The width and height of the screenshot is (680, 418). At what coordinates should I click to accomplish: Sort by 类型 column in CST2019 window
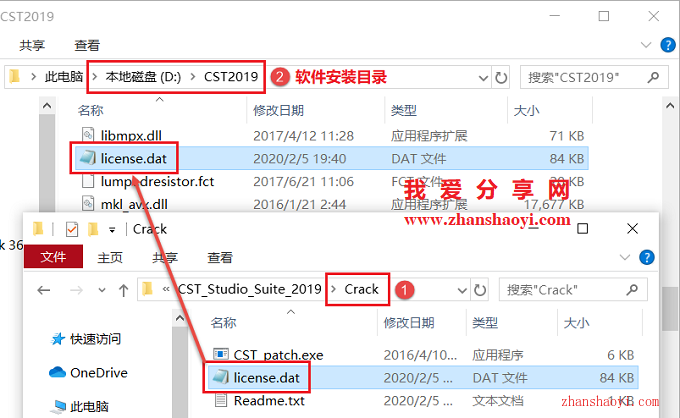coord(403,111)
